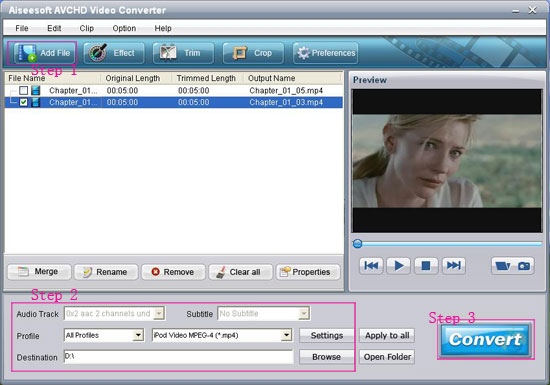The image size is (550, 385).
Task: Open Preferences from the toolbar
Action: click(326, 53)
